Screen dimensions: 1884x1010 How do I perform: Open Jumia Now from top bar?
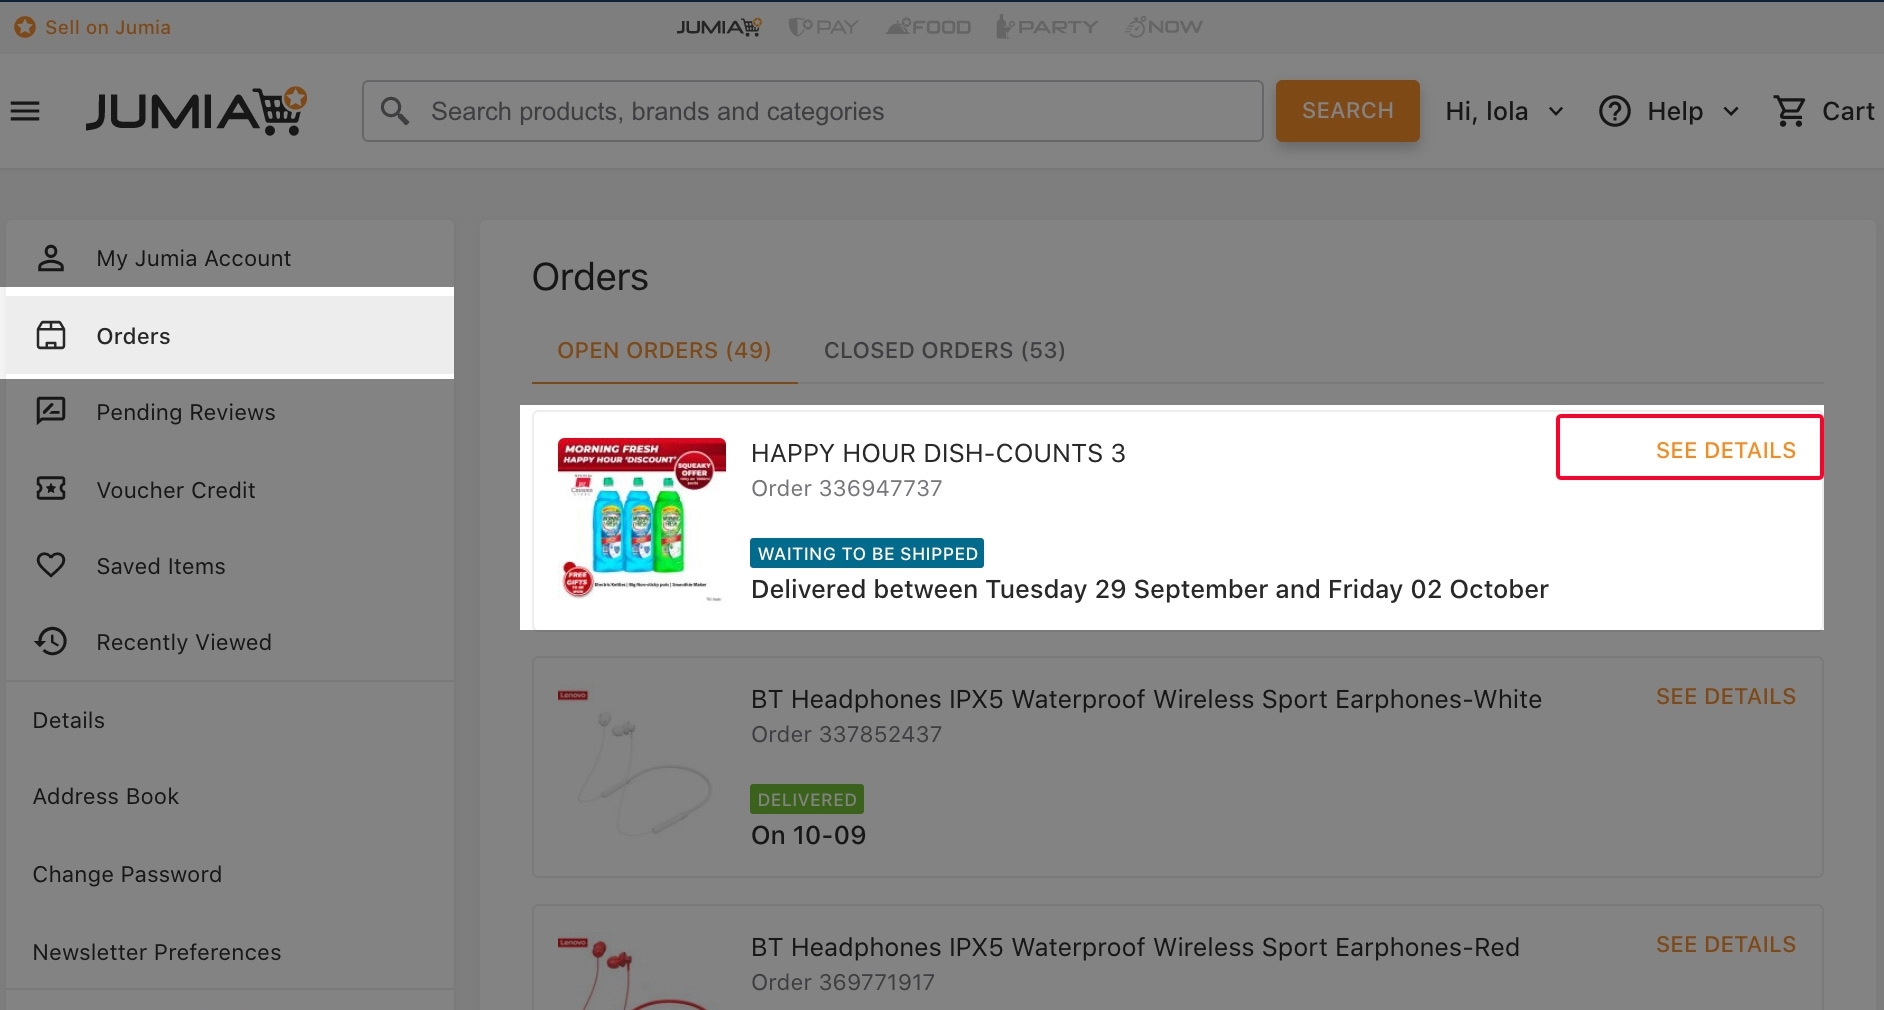[x=1164, y=27]
